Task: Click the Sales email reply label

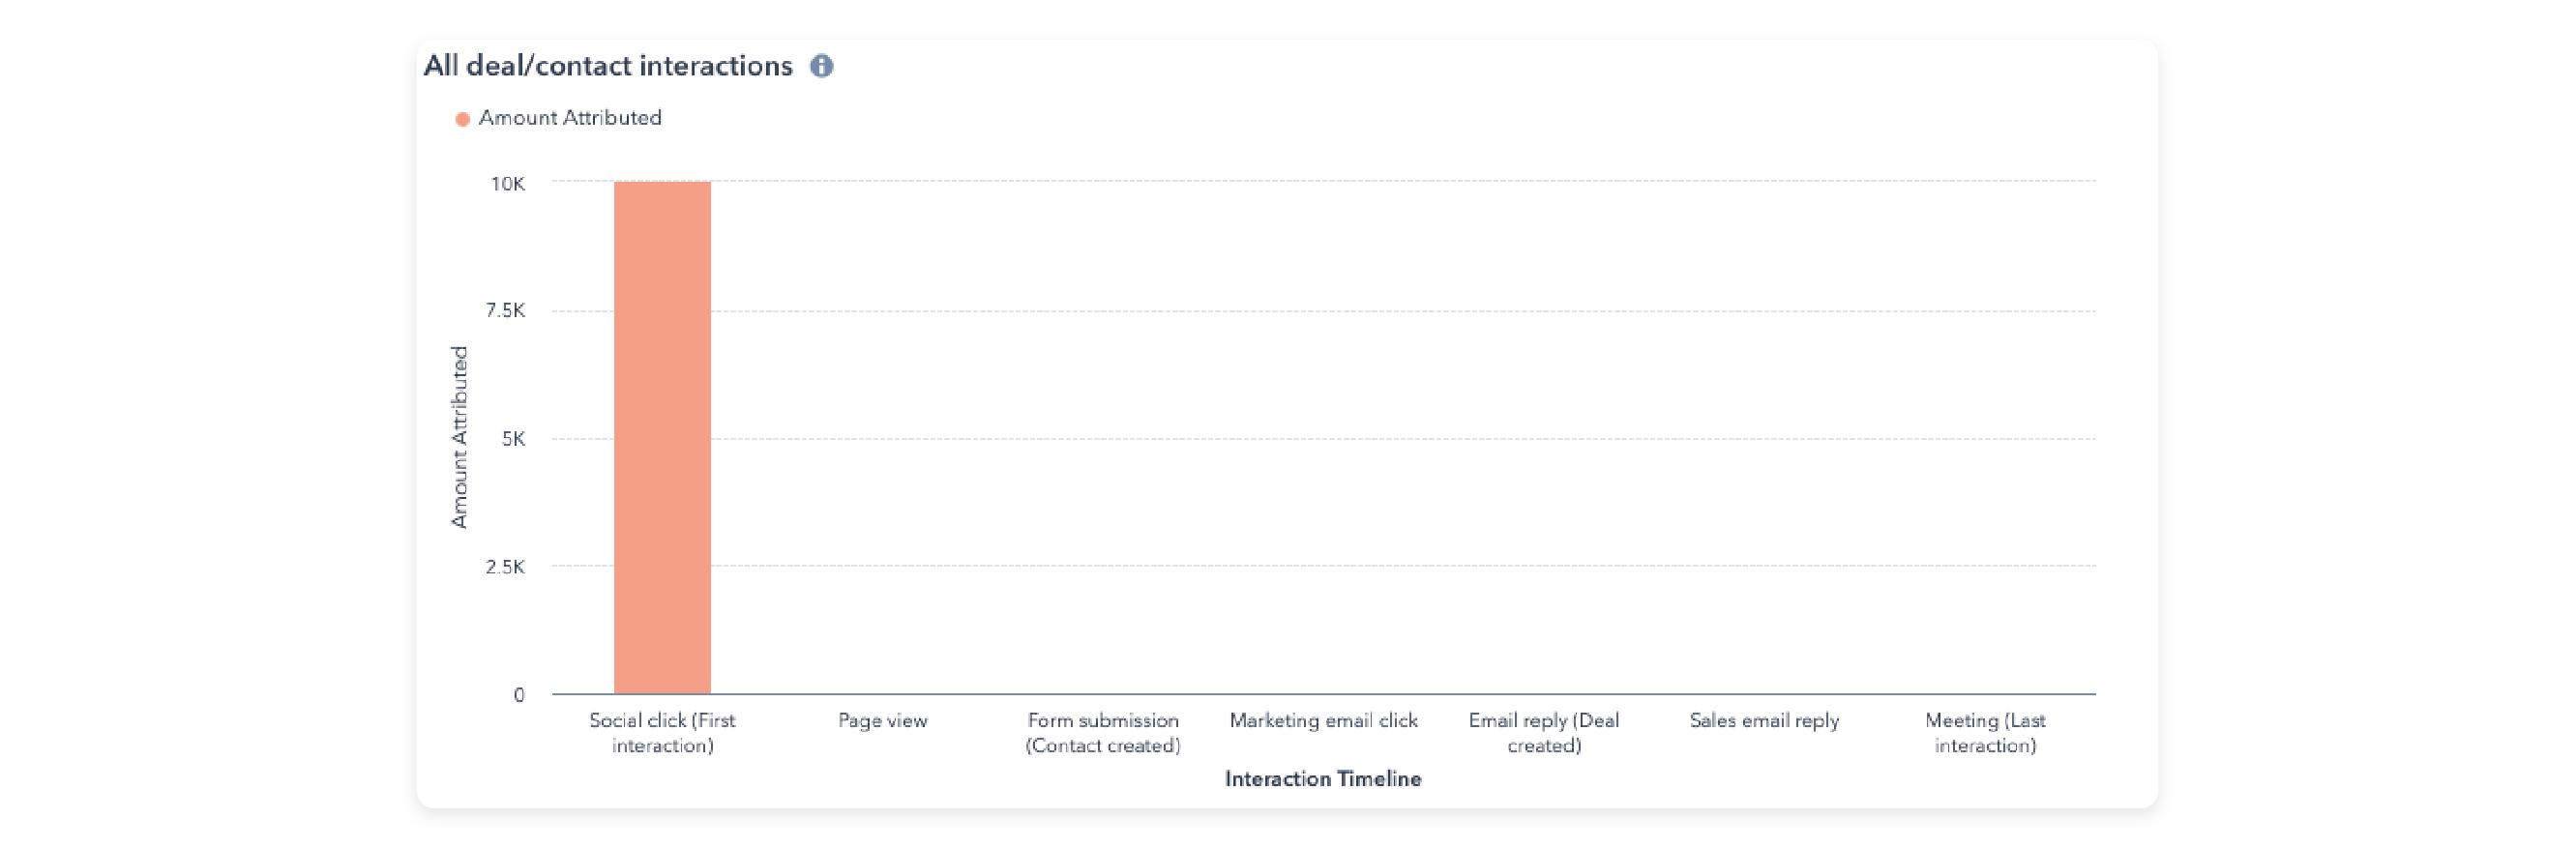Action: tap(1764, 720)
